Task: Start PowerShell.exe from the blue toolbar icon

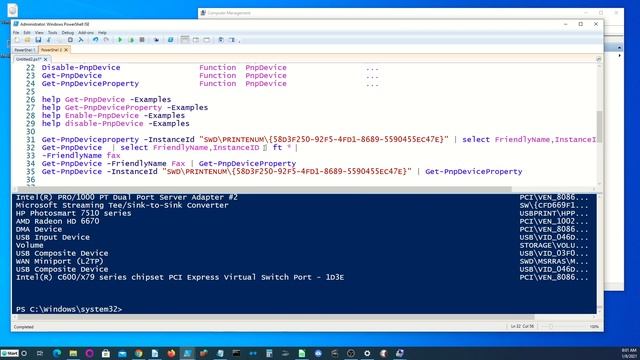Action: (x=171, y=40)
